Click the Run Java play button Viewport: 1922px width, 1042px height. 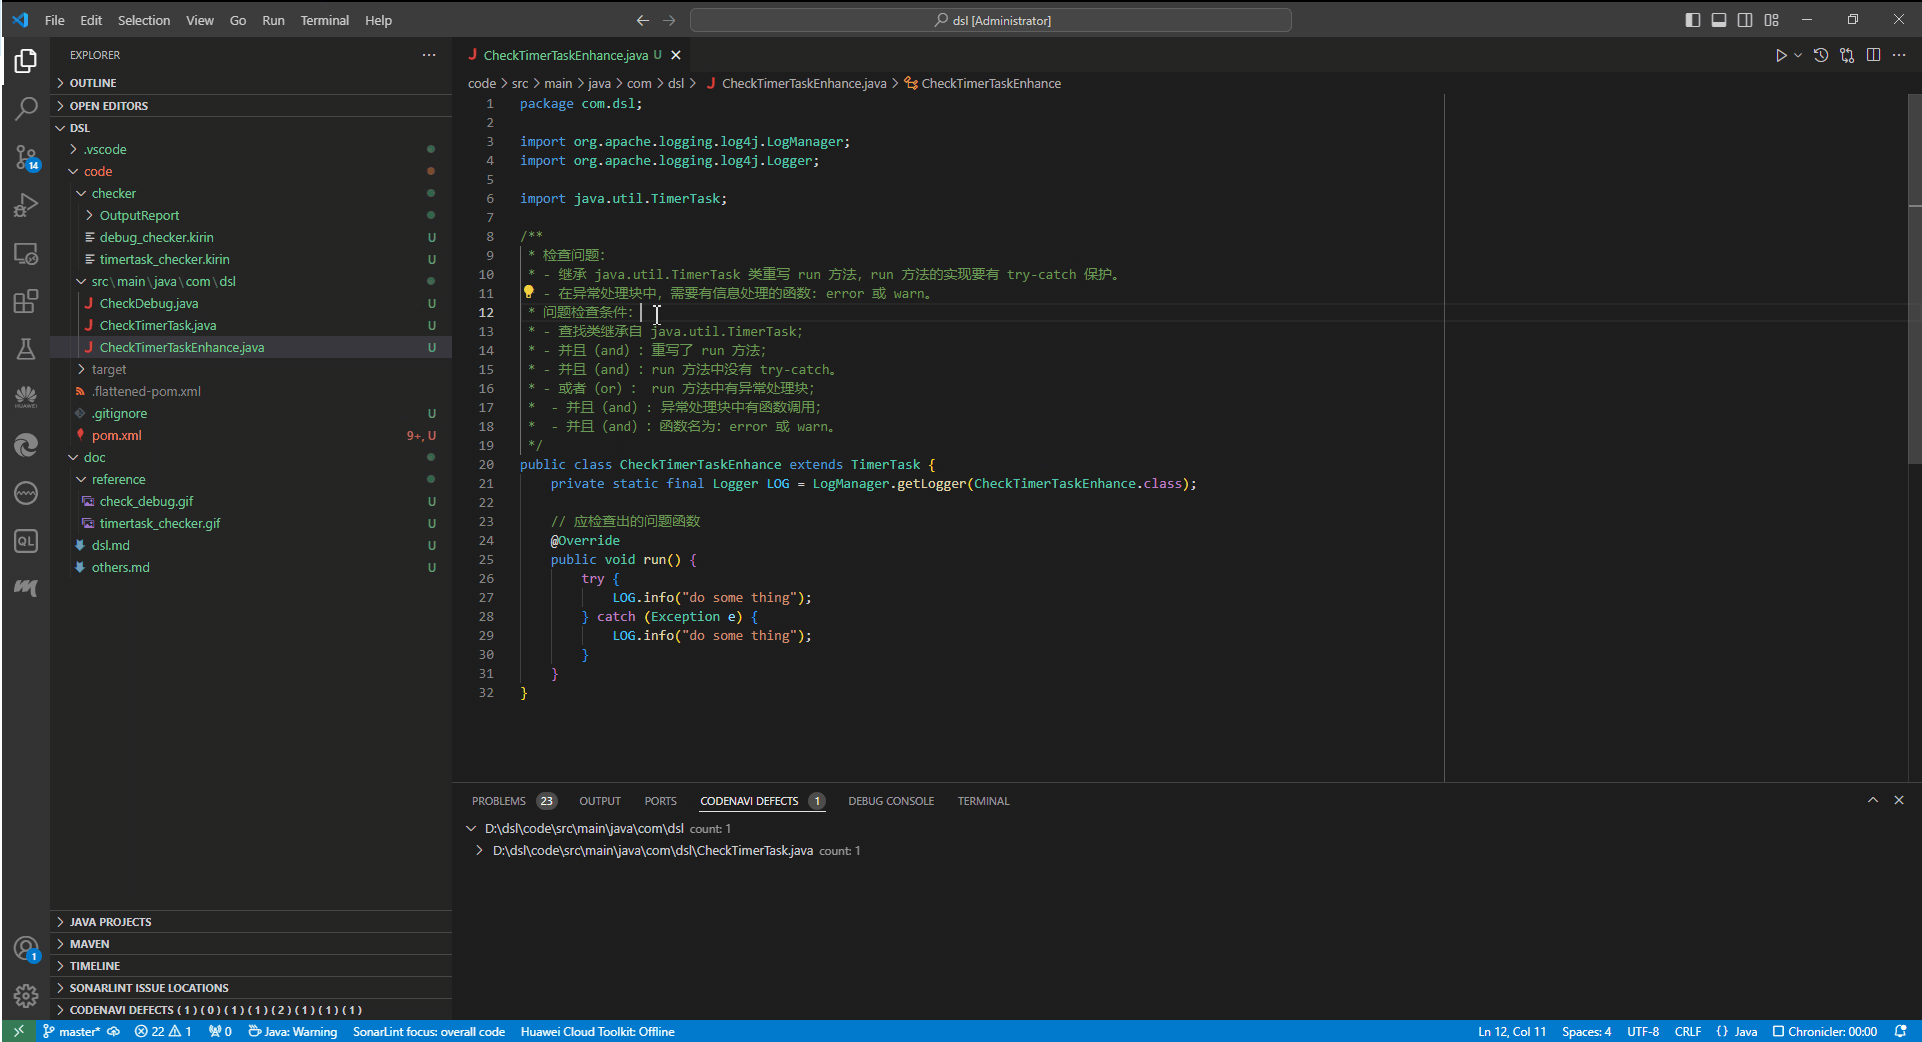click(1780, 56)
